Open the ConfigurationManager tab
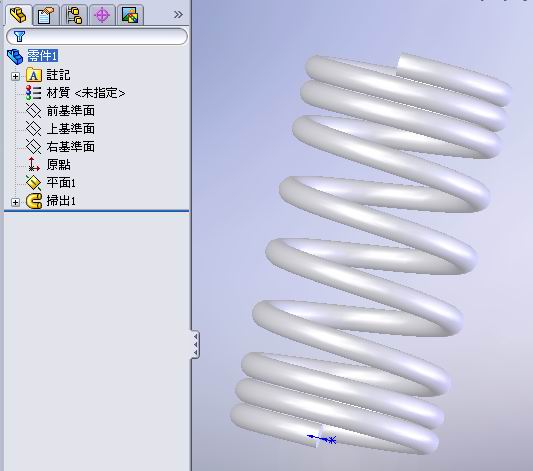Image resolution: width=533 pixels, height=471 pixels. click(x=74, y=15)
